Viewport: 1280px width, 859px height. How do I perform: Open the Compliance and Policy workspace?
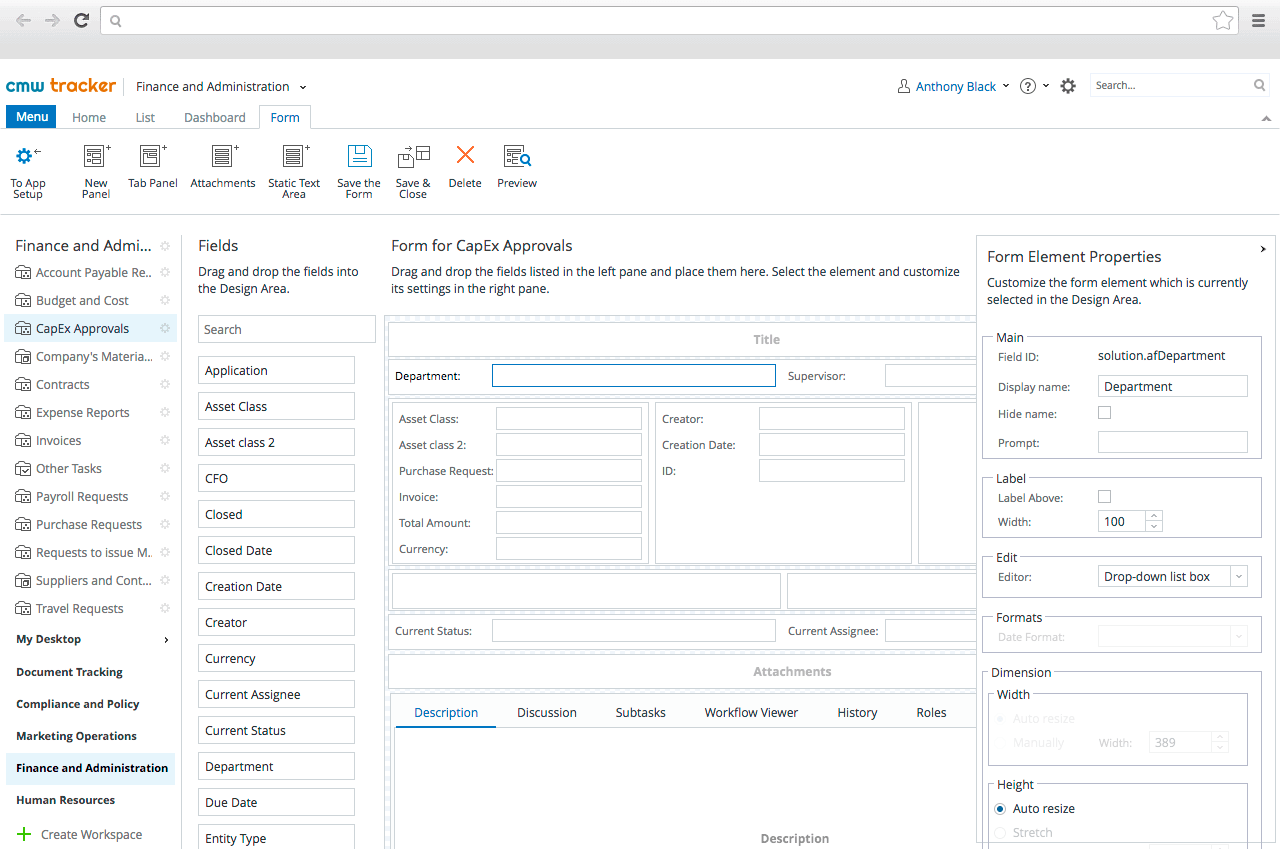[x=78, y=704]
